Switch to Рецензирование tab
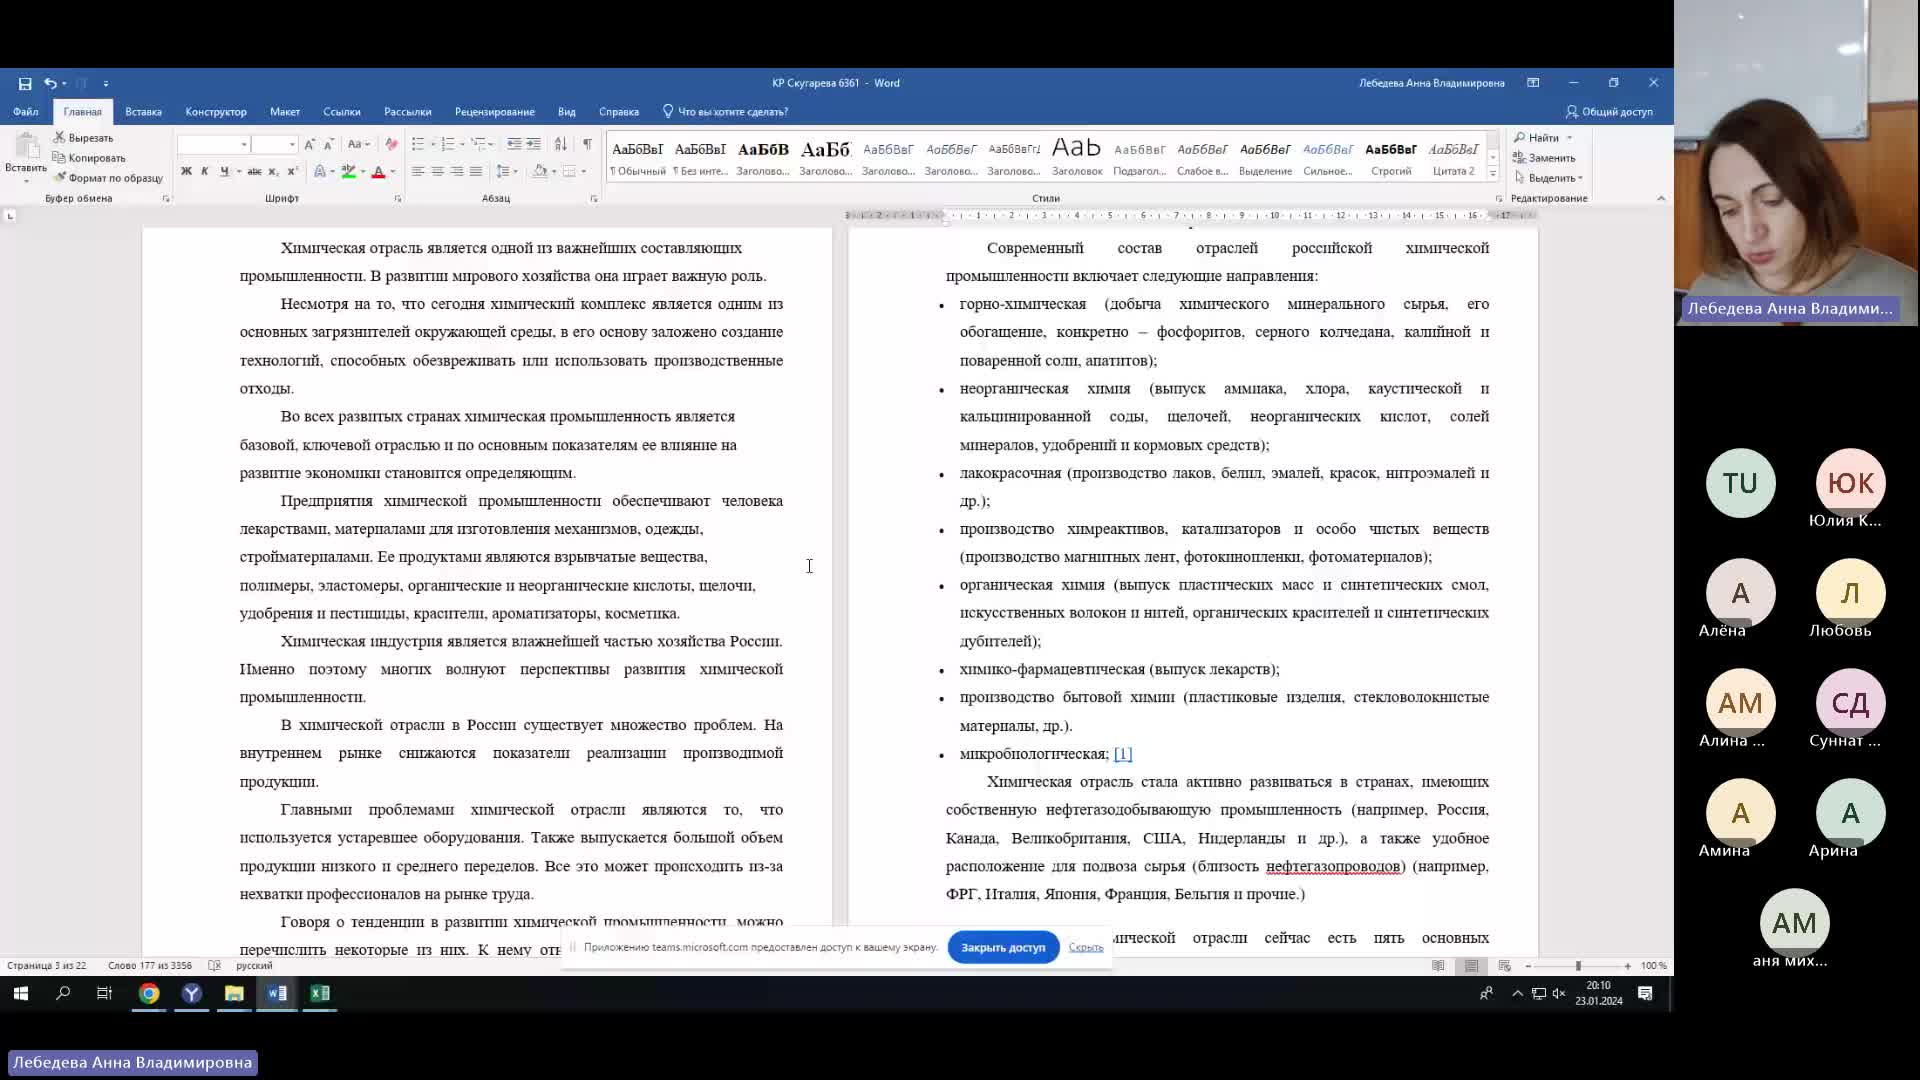The image size is (1920, 1080). click(x=494, y=112)
